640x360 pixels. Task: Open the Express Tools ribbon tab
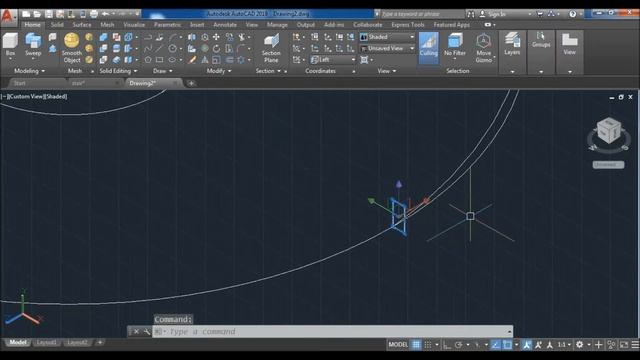[408, 25]
